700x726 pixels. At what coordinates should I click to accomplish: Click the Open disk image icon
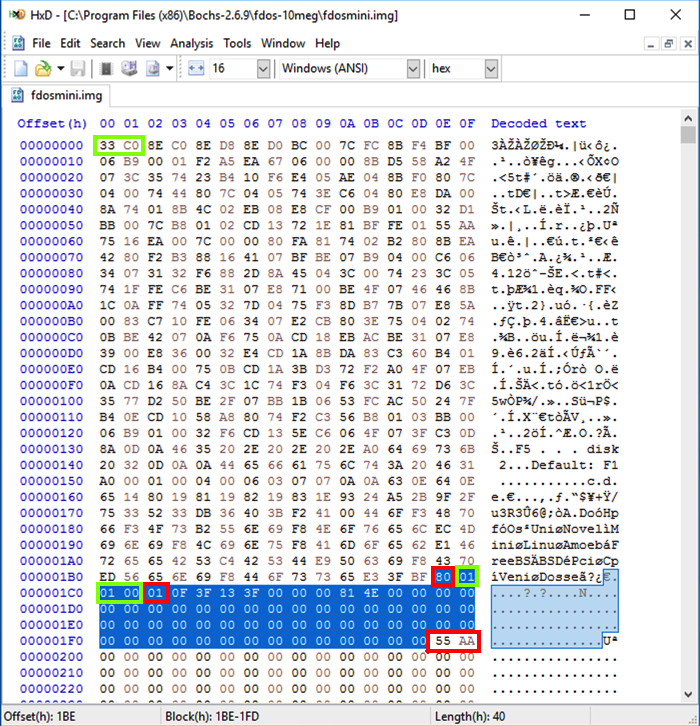pyautogui.click(x=153, y=69)
